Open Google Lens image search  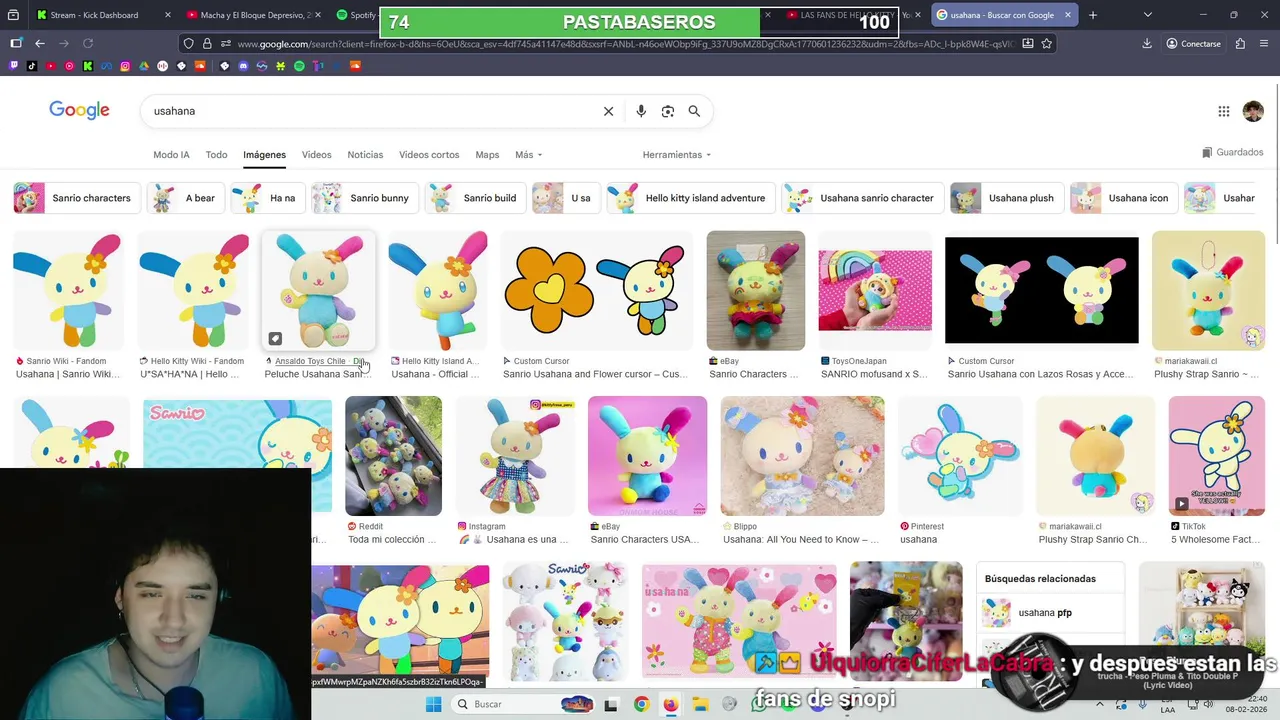tap(668, 111)
